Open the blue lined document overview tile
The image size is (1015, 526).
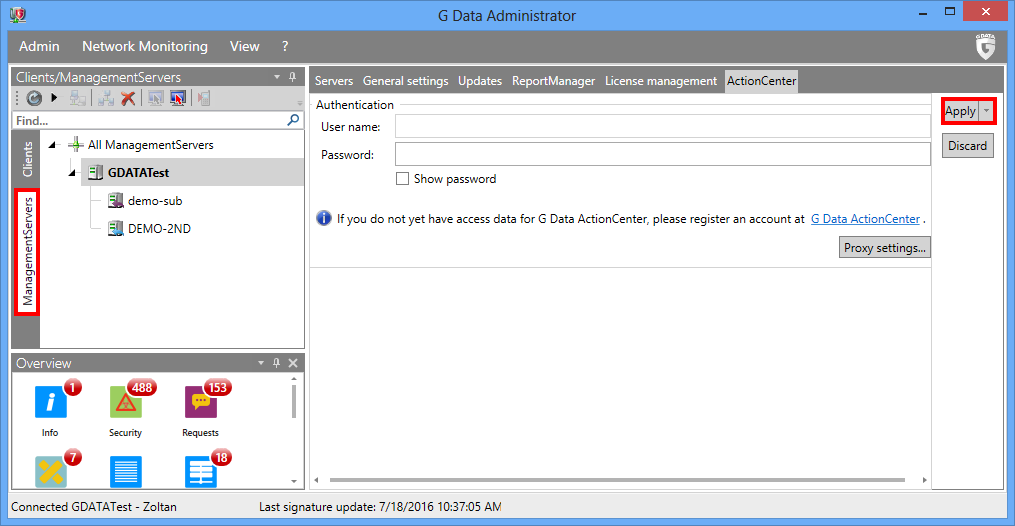coord(126,472)
